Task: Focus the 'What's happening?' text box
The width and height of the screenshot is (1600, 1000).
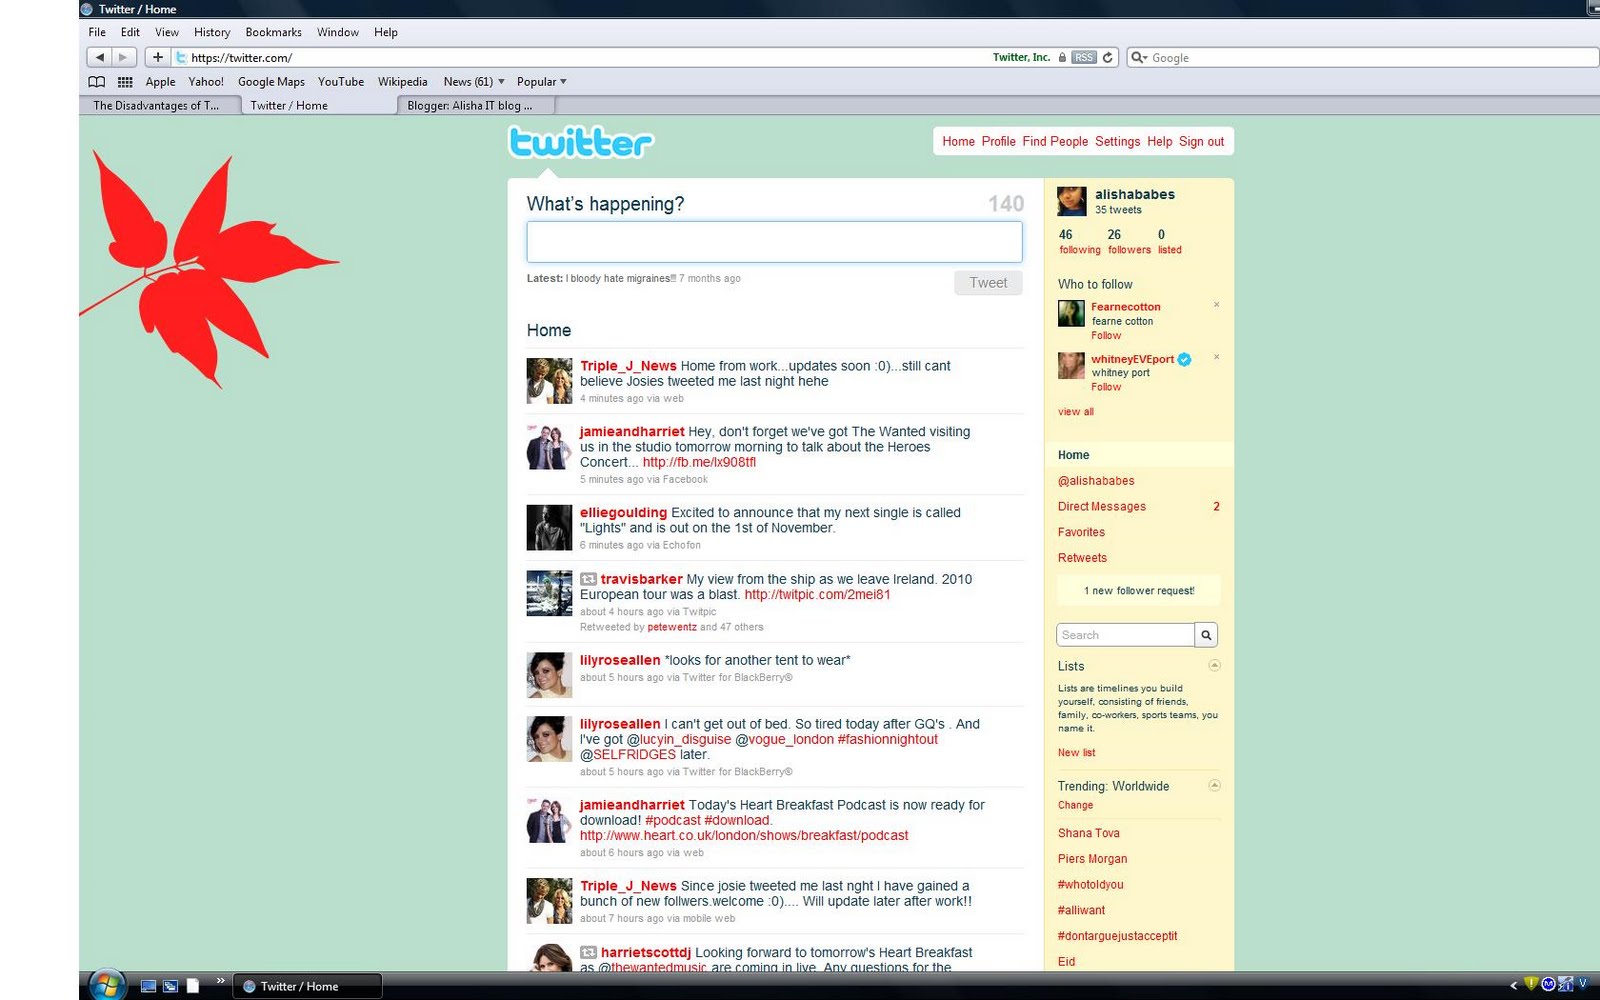Action: (774, 242)
